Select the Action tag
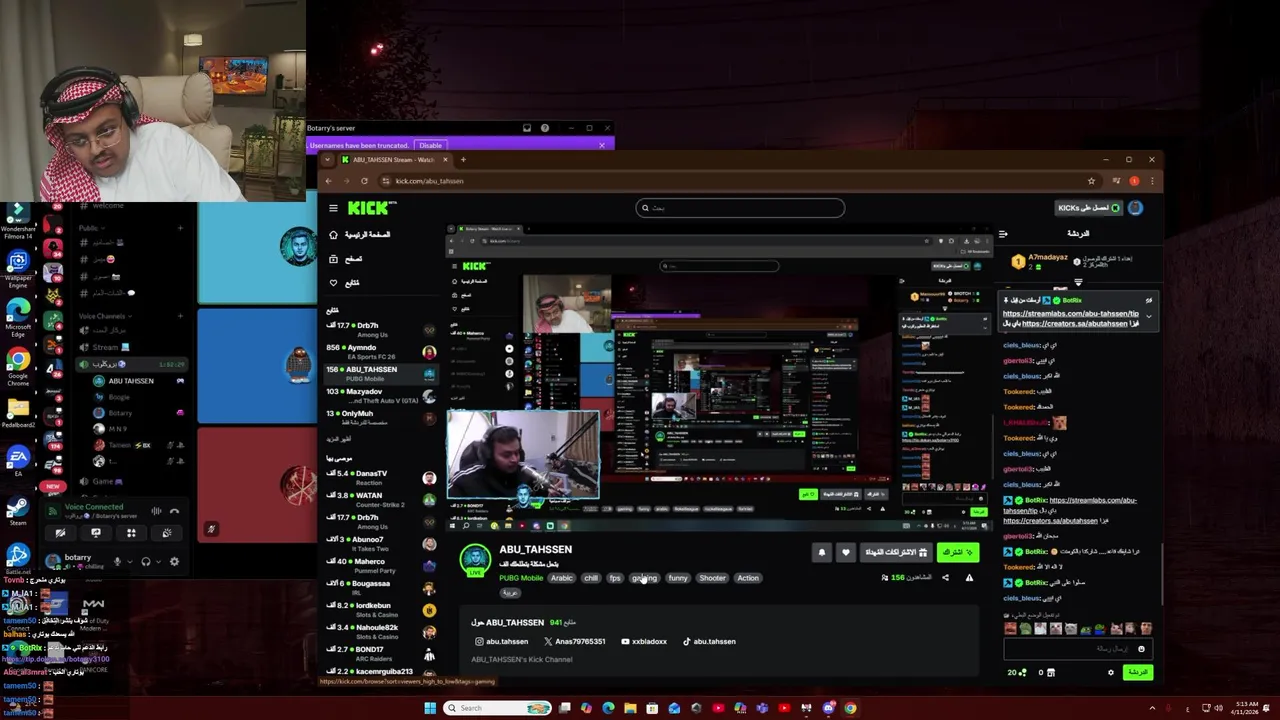This screenshot has height=720, width=1280. (x=748, y=578)
